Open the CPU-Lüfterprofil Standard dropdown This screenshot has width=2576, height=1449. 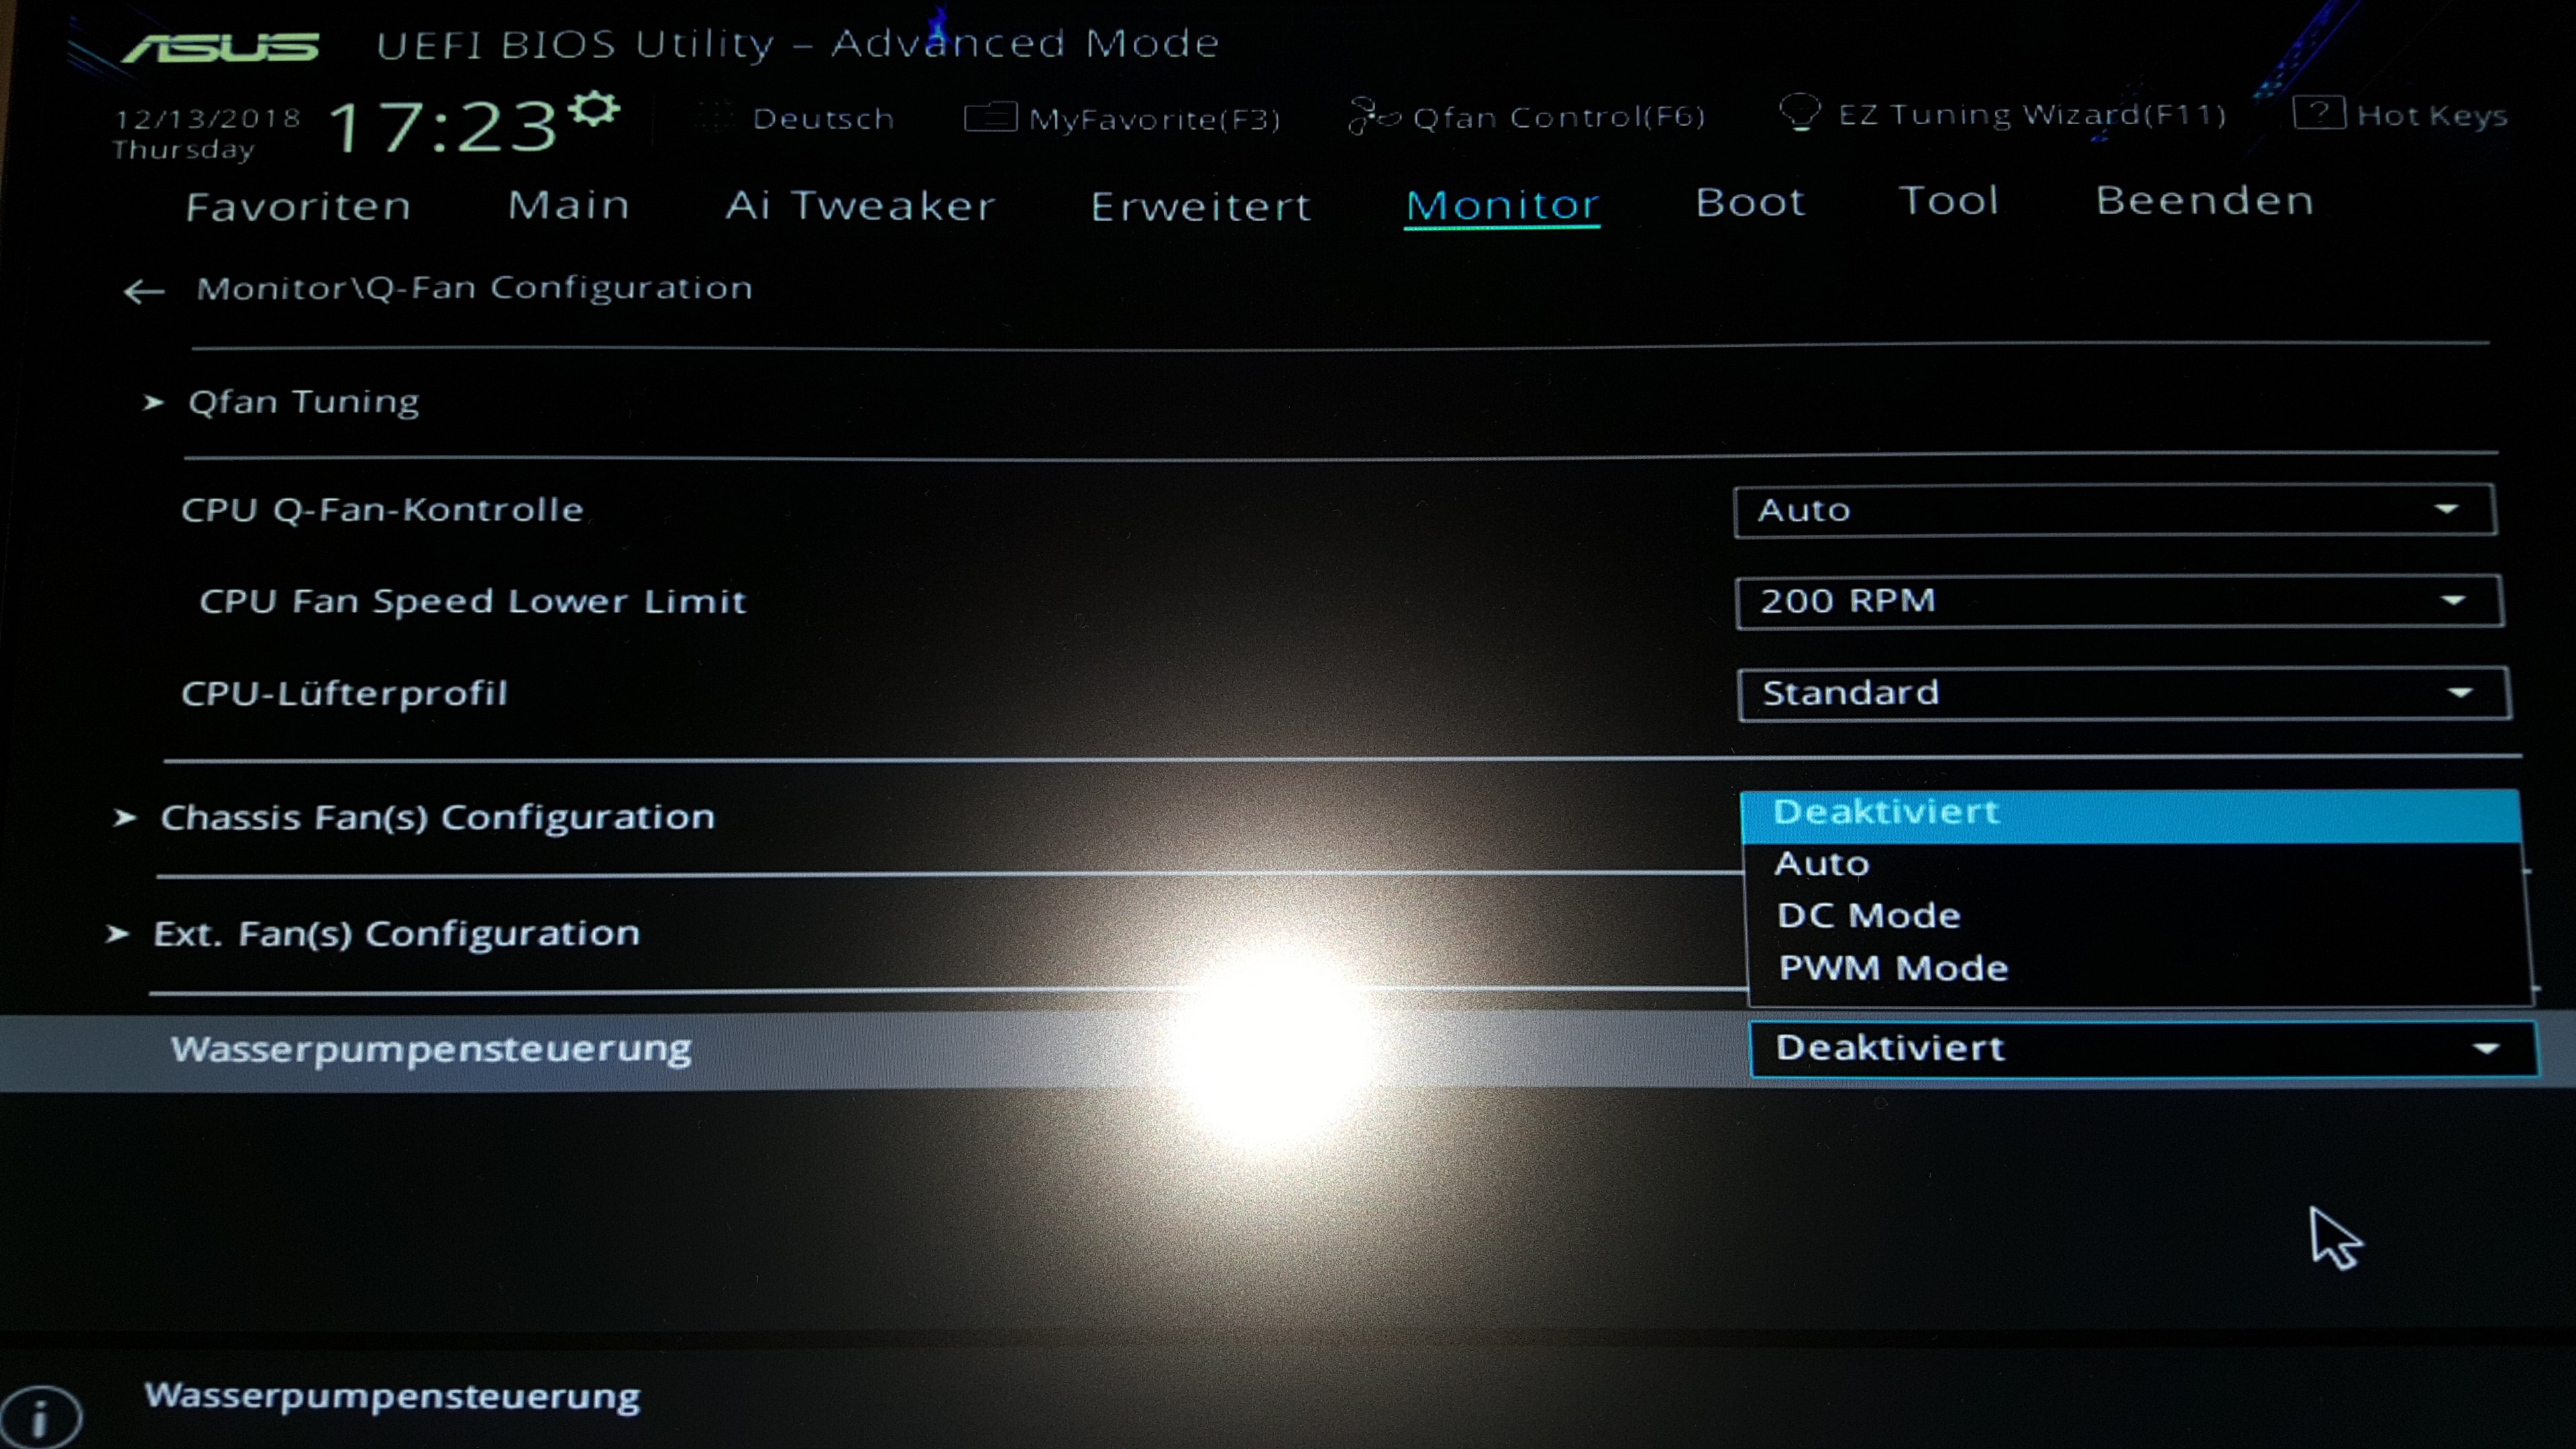[x=2122, y=693]
